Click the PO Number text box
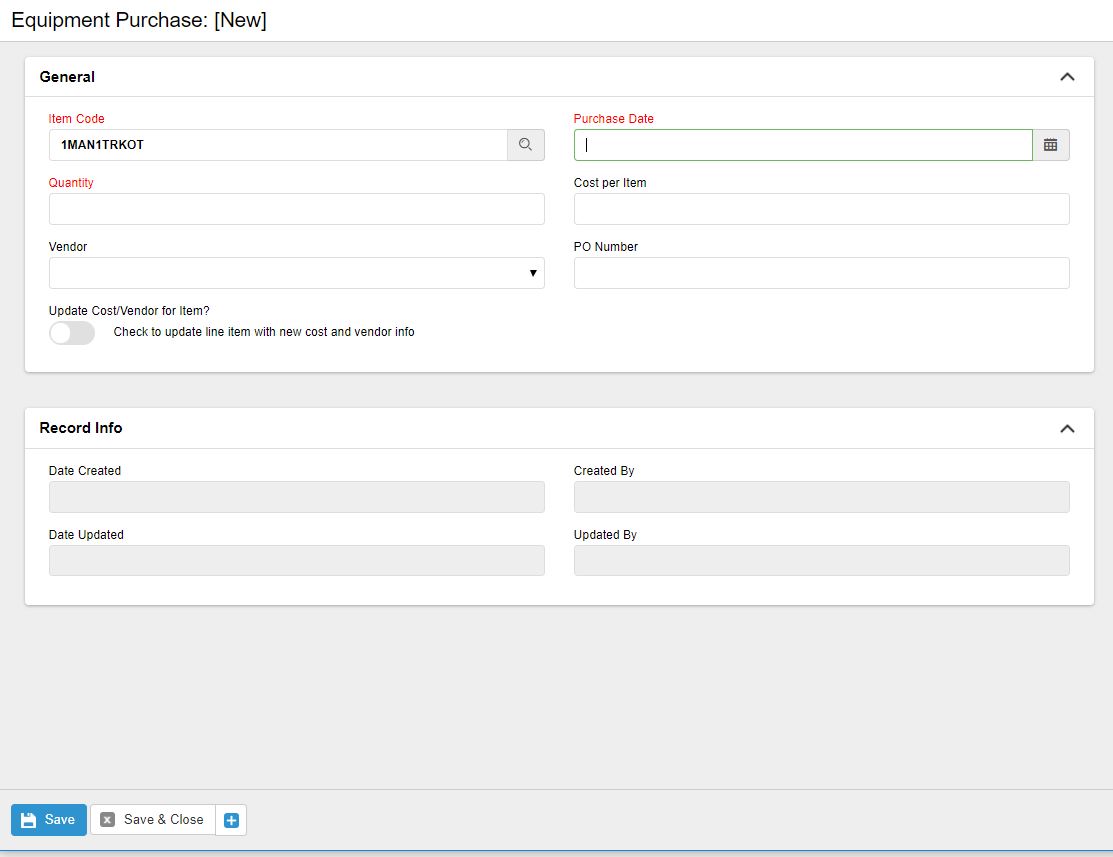Image resolution: width=1113 pixels, height=857 pixels. tap(821, 273)
